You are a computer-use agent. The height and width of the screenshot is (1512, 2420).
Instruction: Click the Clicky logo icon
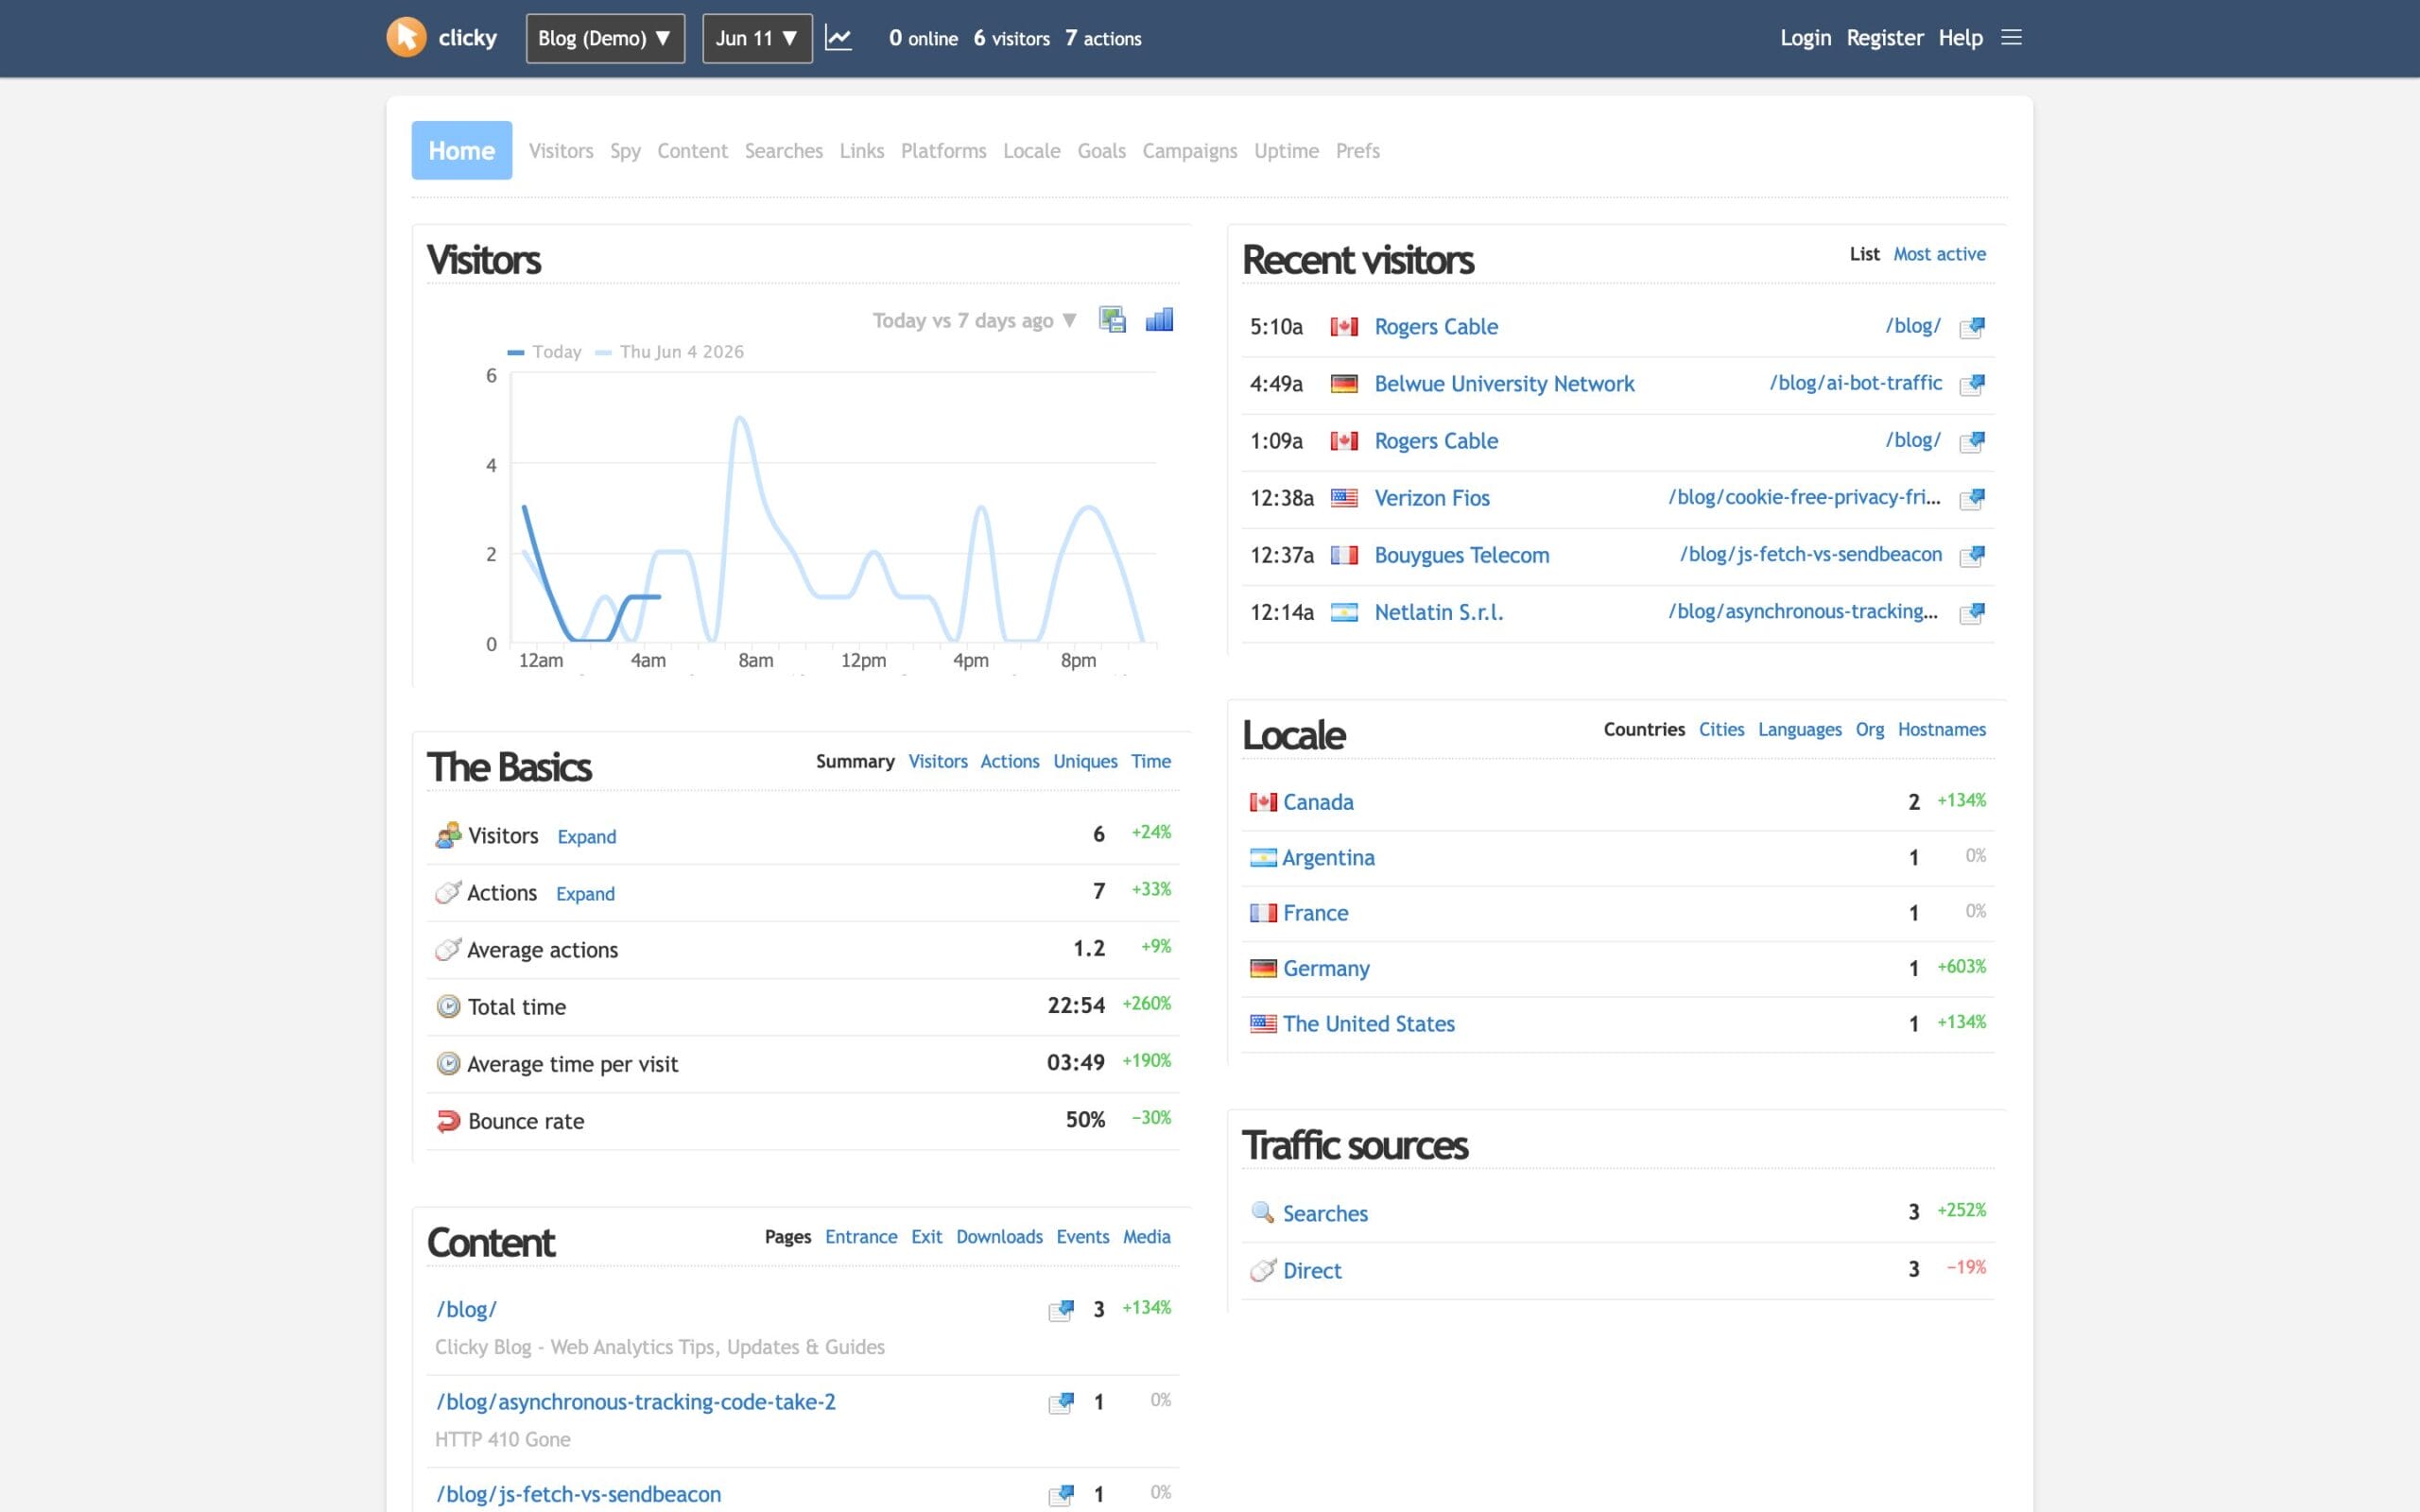[x=406, y=38]
